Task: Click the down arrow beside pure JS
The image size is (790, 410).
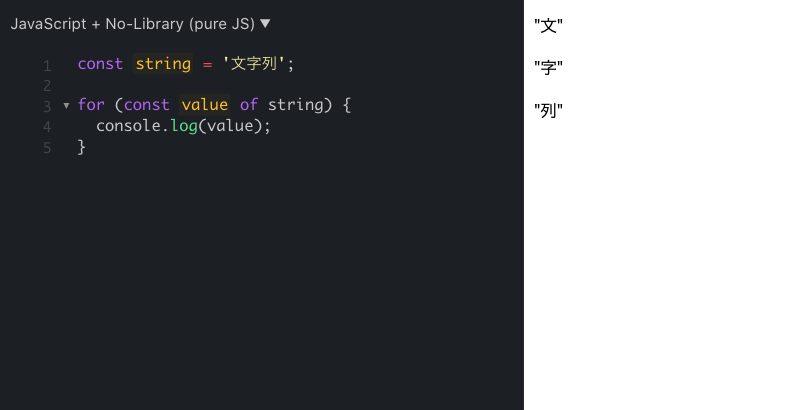Action: coord(265,23)
